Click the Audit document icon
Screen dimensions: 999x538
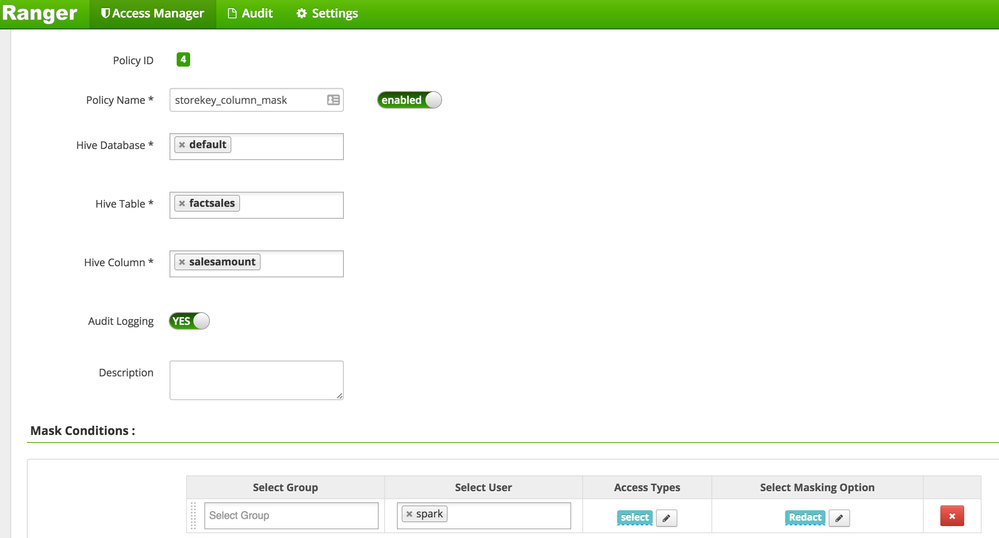(233, 13)
